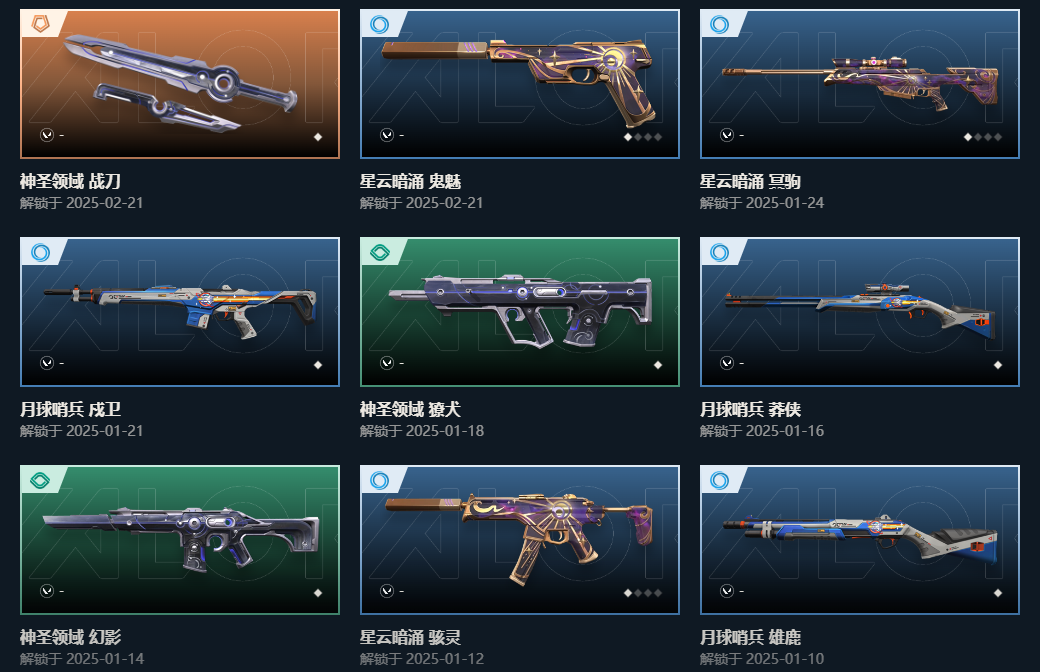Click the blue tier icon on 月球哨兵 雄鹿 card

click(720, 481)
